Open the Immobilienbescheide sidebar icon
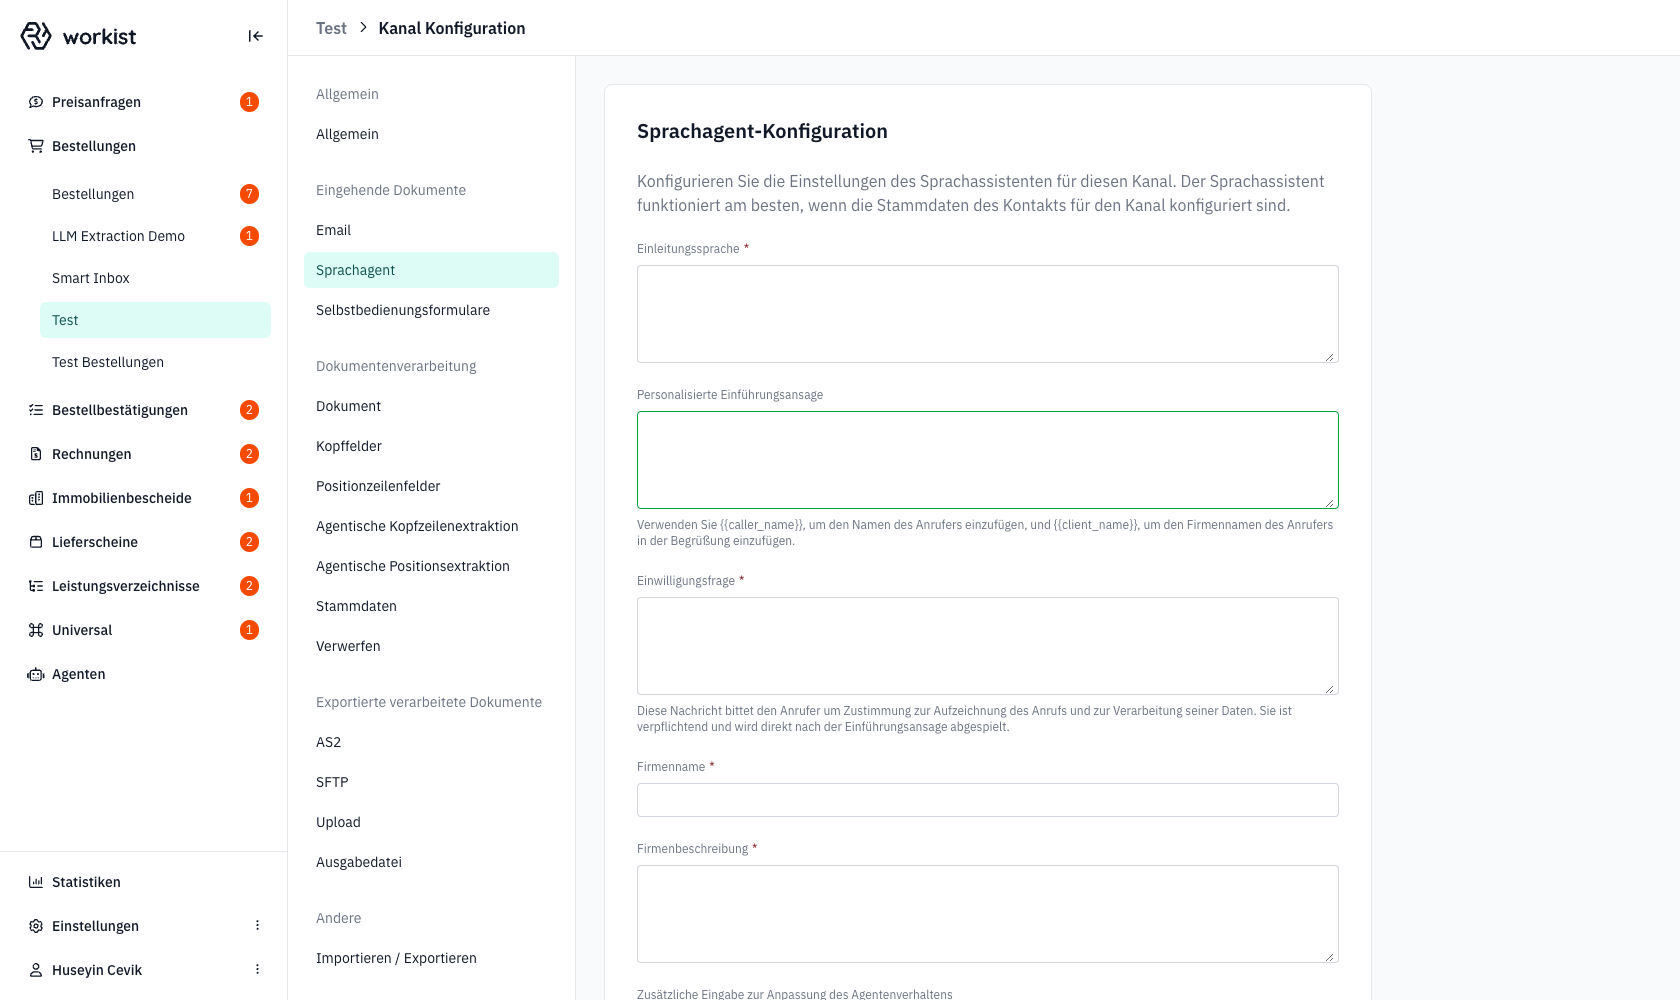The image size is (1680, 1000). tap(36, 498)
